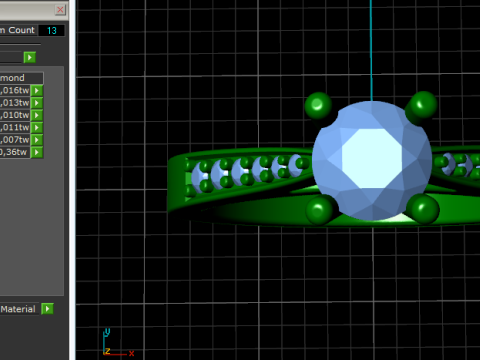The image size is (480, 360).
Task: Select the ,011tw diamond entry
Action: [15, 127]
